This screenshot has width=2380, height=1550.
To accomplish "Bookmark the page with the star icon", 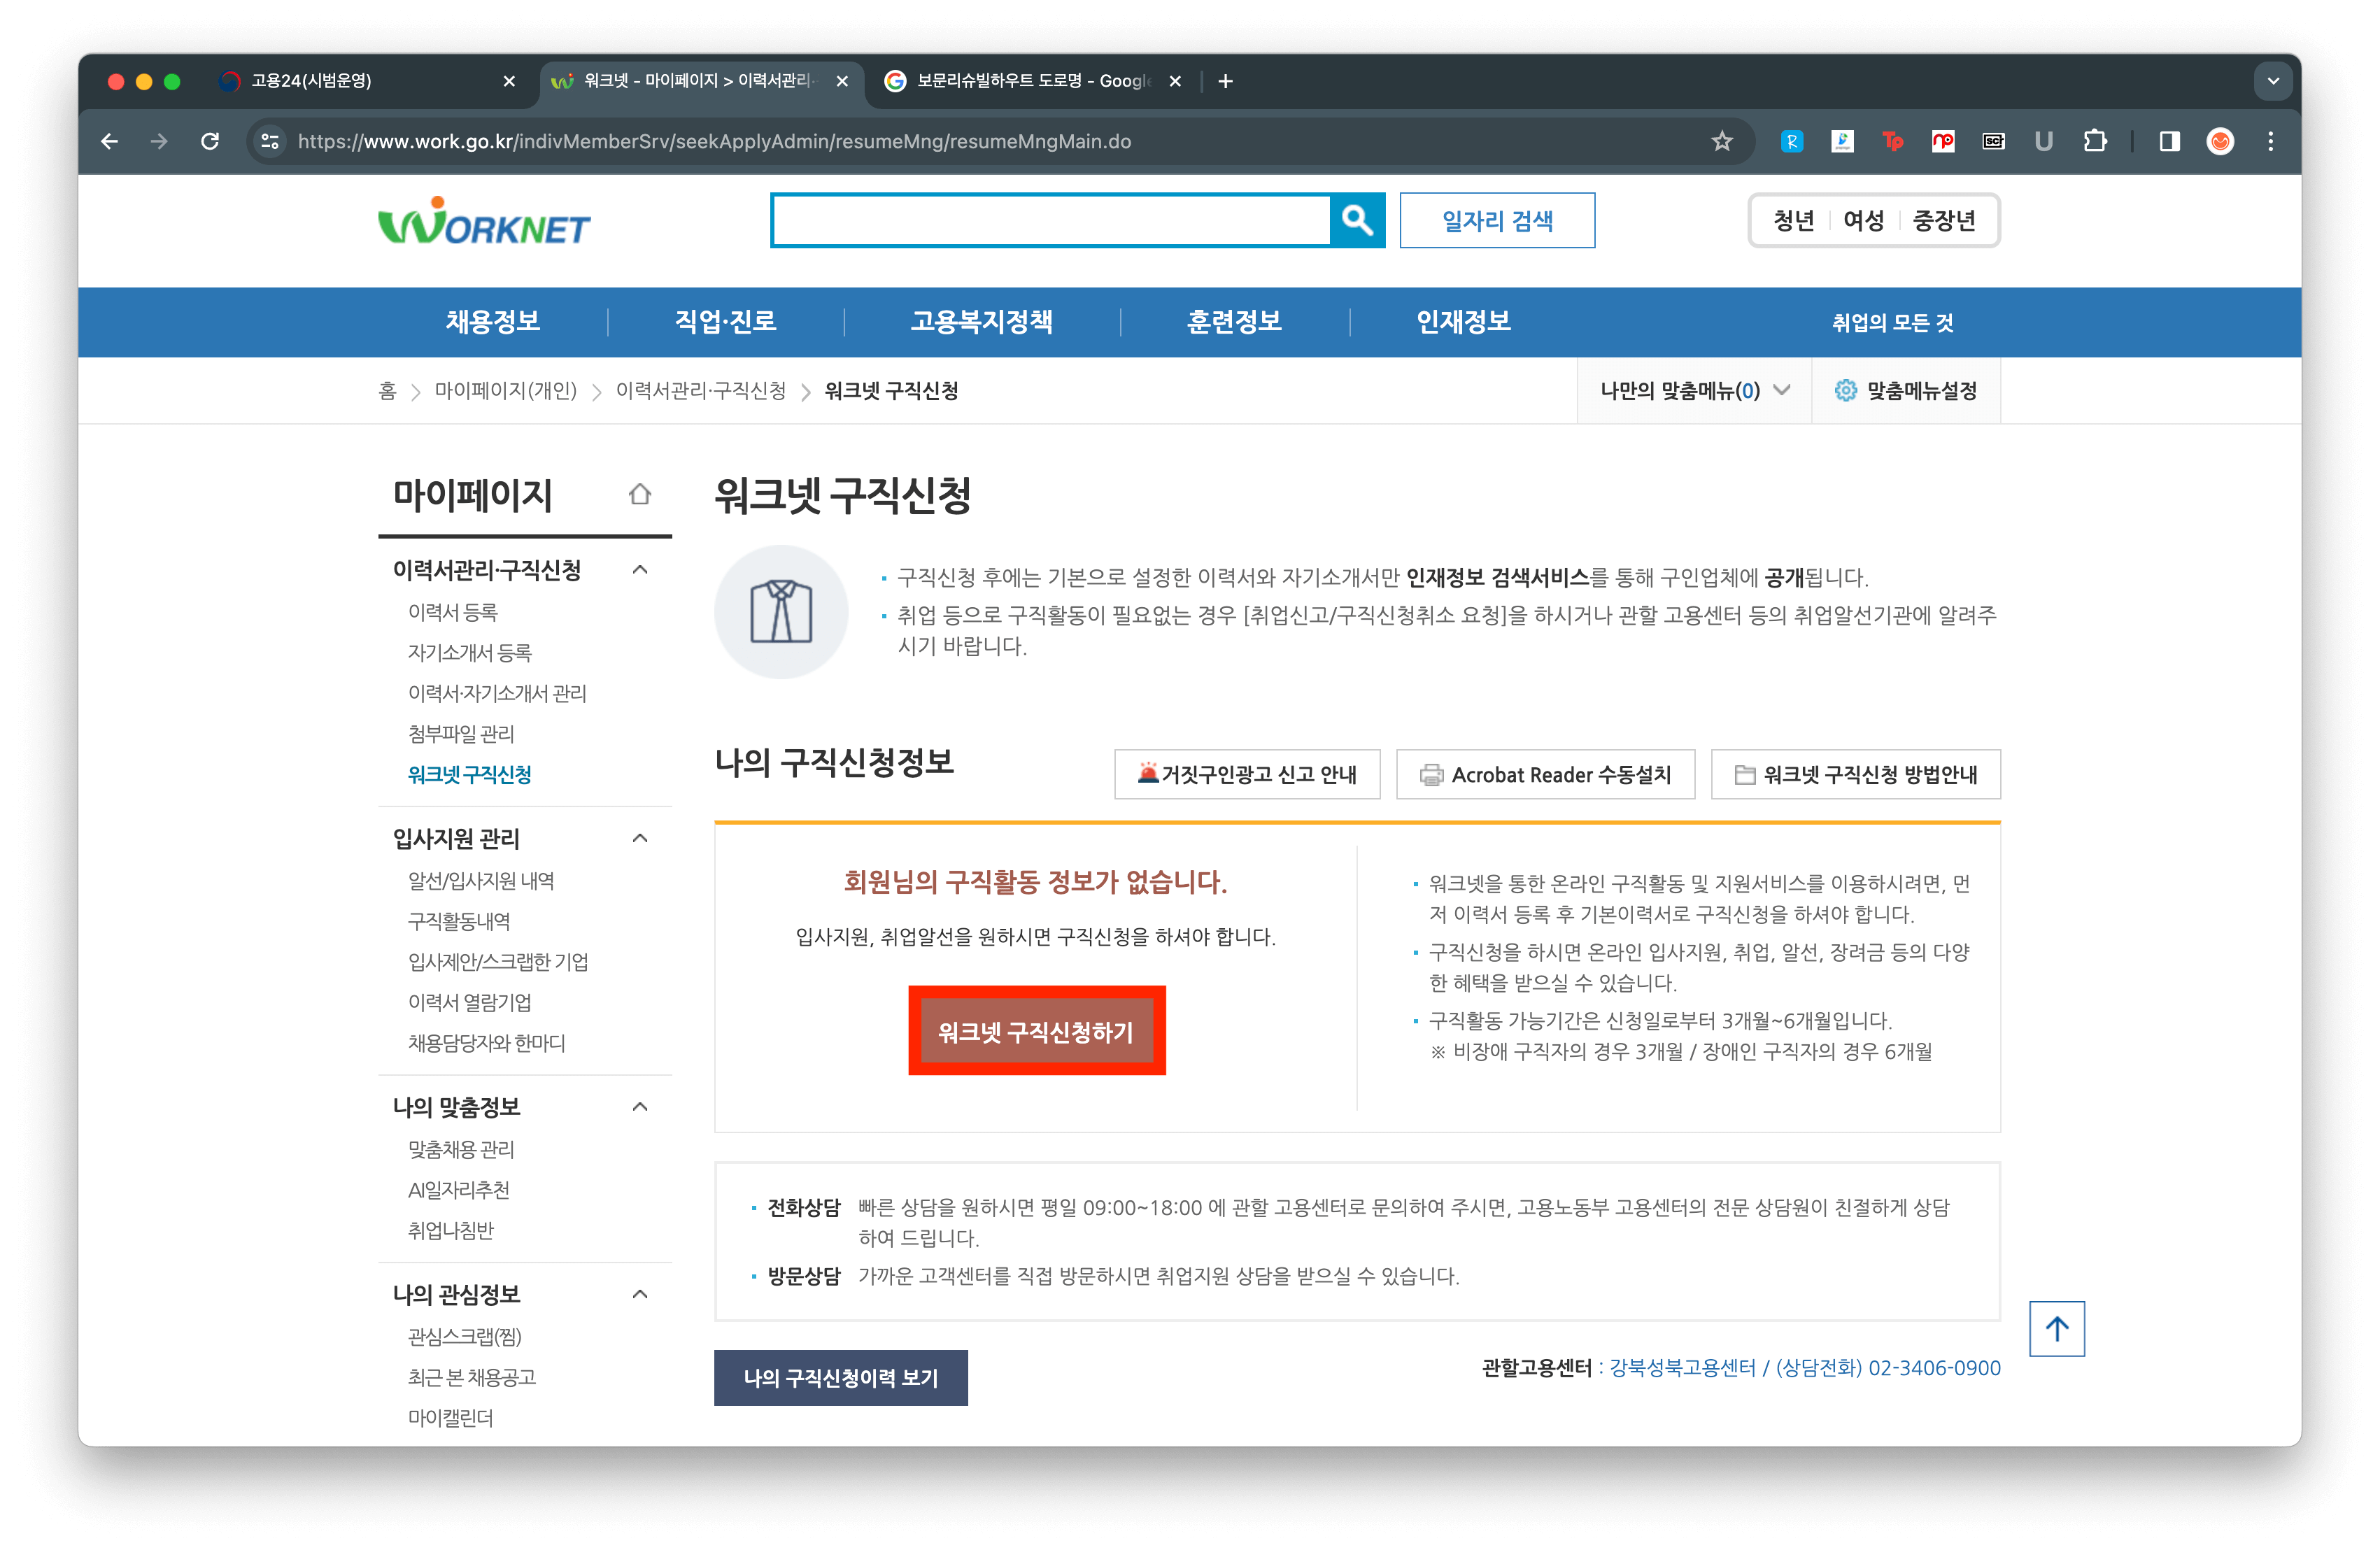I will click(x=1721, y=141).
